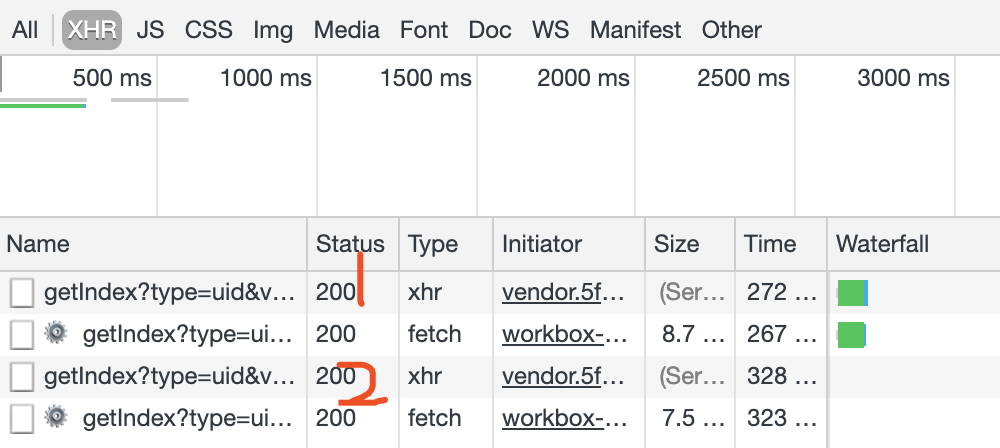The width and height of the screenshot is (1000, 448).
Task: Click the file icon of second getIndex request
Action: (x=22, y=335)
